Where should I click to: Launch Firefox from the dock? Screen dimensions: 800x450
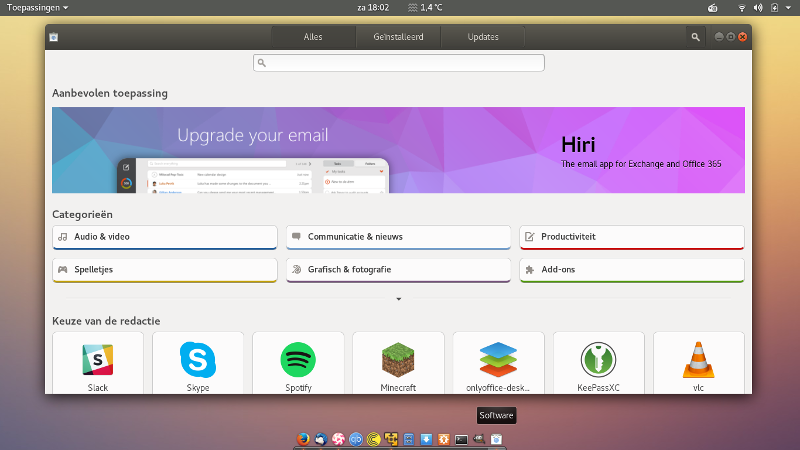303,439
